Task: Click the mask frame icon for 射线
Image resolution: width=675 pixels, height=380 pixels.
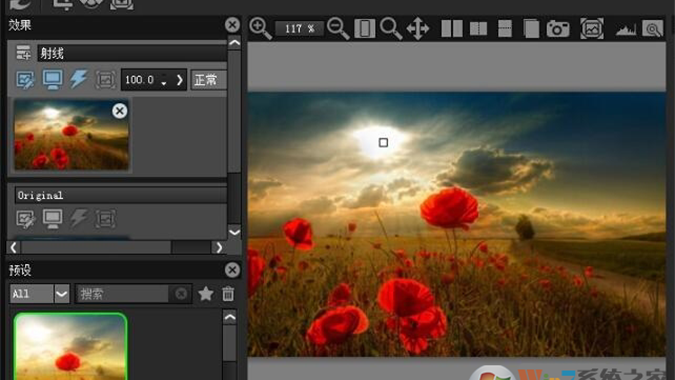Action: click(x=105, y=80)
